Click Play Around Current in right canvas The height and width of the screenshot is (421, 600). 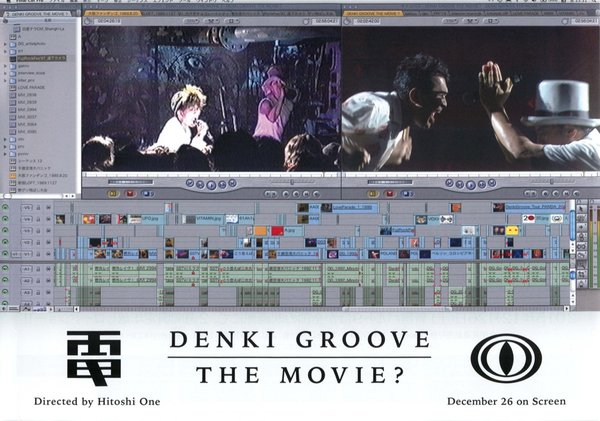point(482,185)
